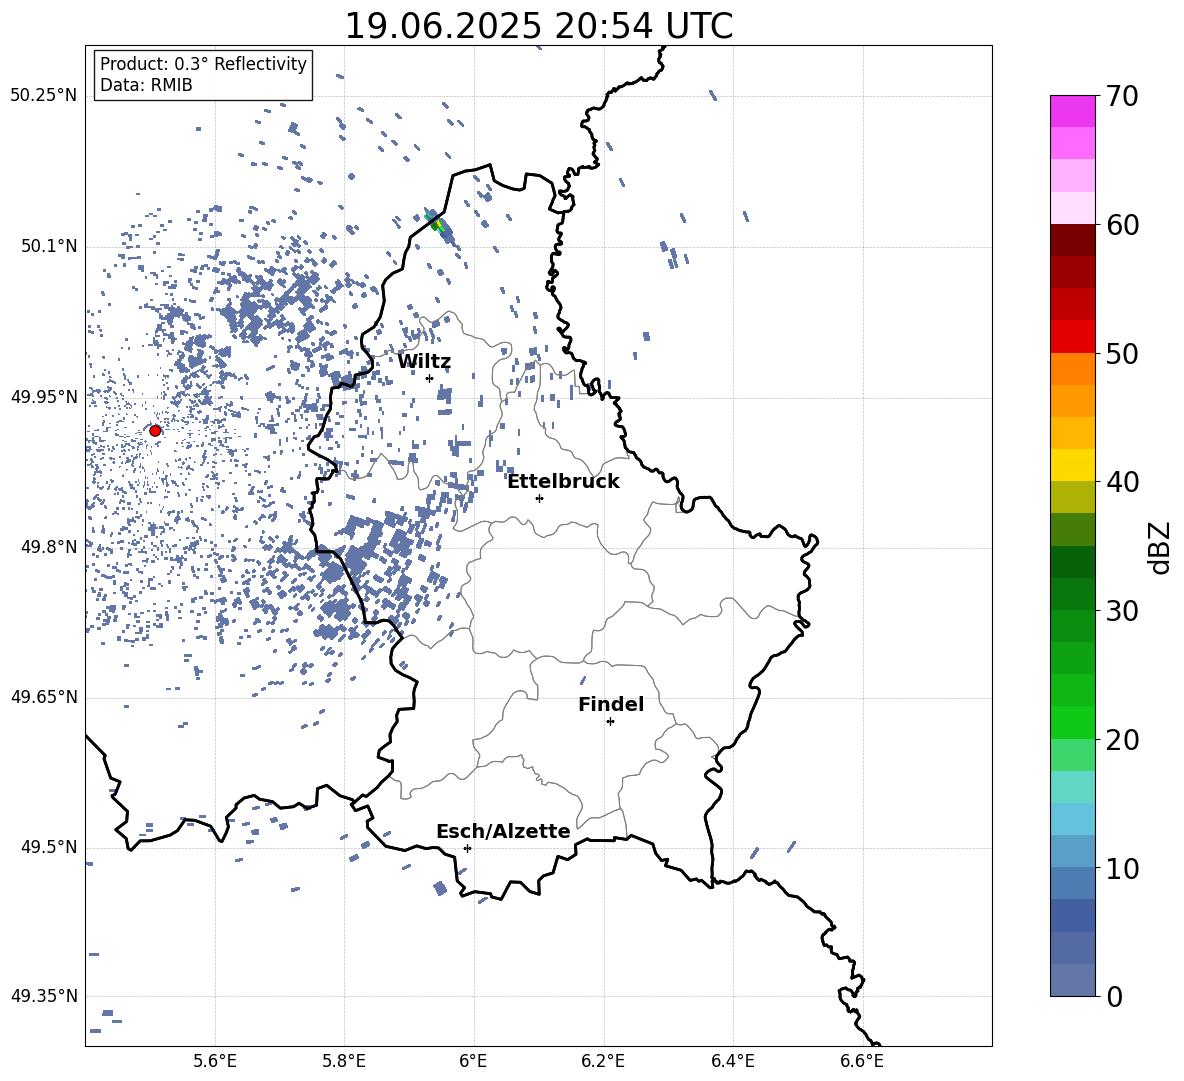Click the 50.25°N latitude label
1184x1081 pixels.
pyautogui.click(x=44, y=96)
